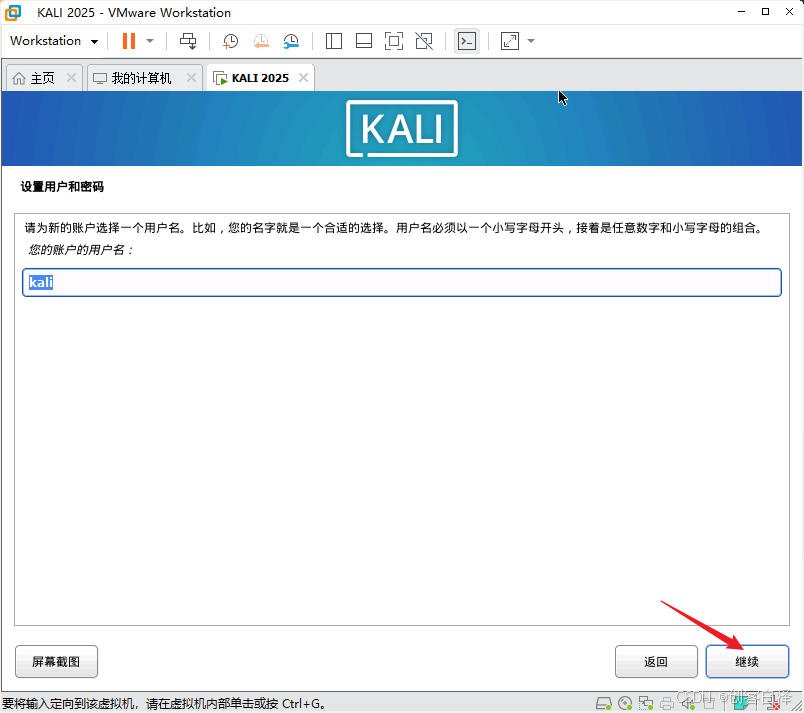Click the stretch guest display icon

tap(510, 41)
